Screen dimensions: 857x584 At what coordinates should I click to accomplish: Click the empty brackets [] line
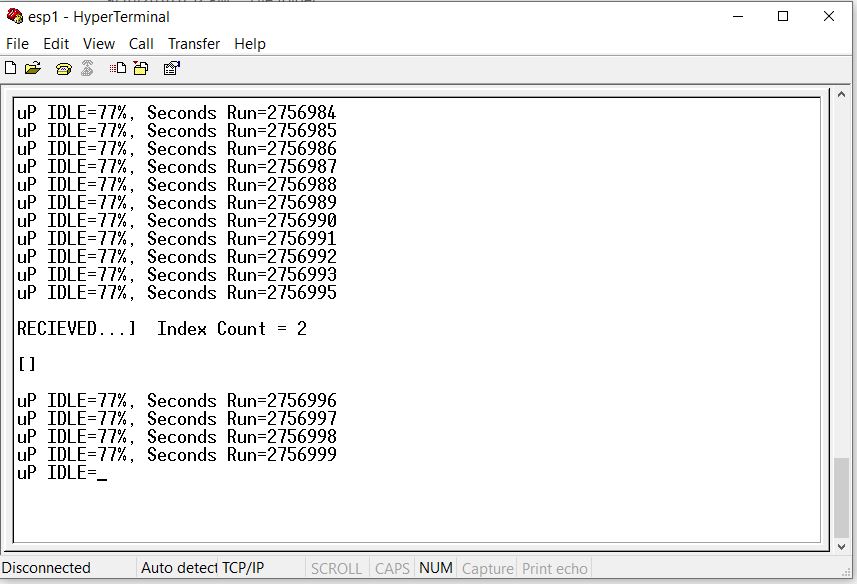coord(27,364)
